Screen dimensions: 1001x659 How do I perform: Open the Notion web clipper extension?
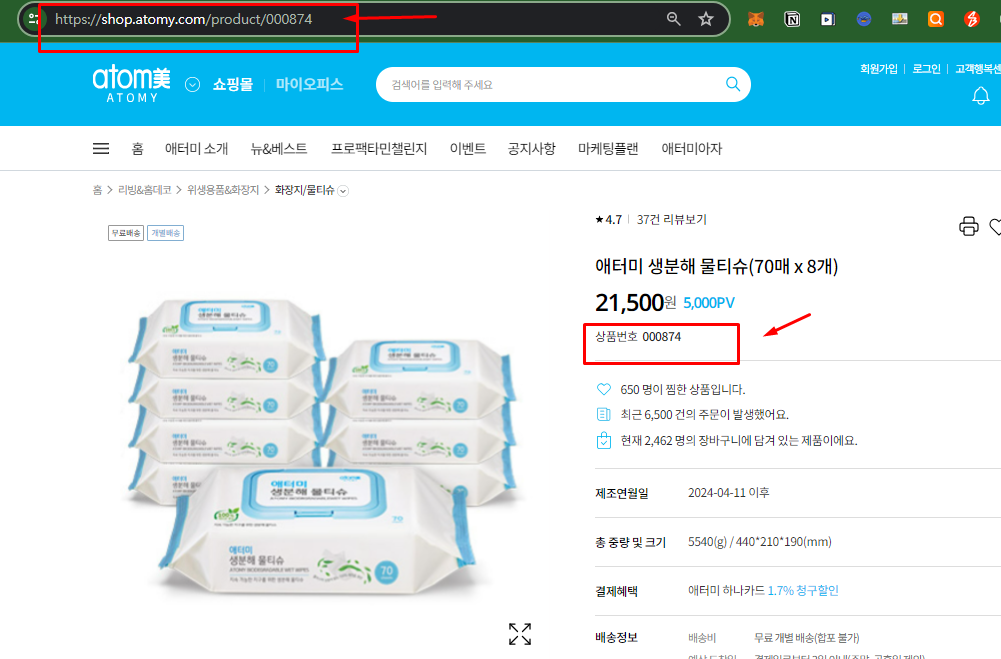click(792, 19)
